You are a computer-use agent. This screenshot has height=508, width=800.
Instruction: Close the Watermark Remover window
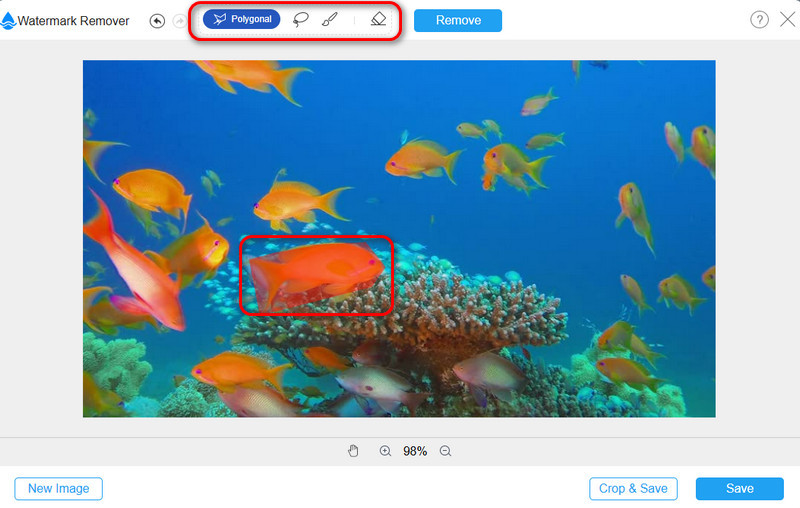coord(786,20)
